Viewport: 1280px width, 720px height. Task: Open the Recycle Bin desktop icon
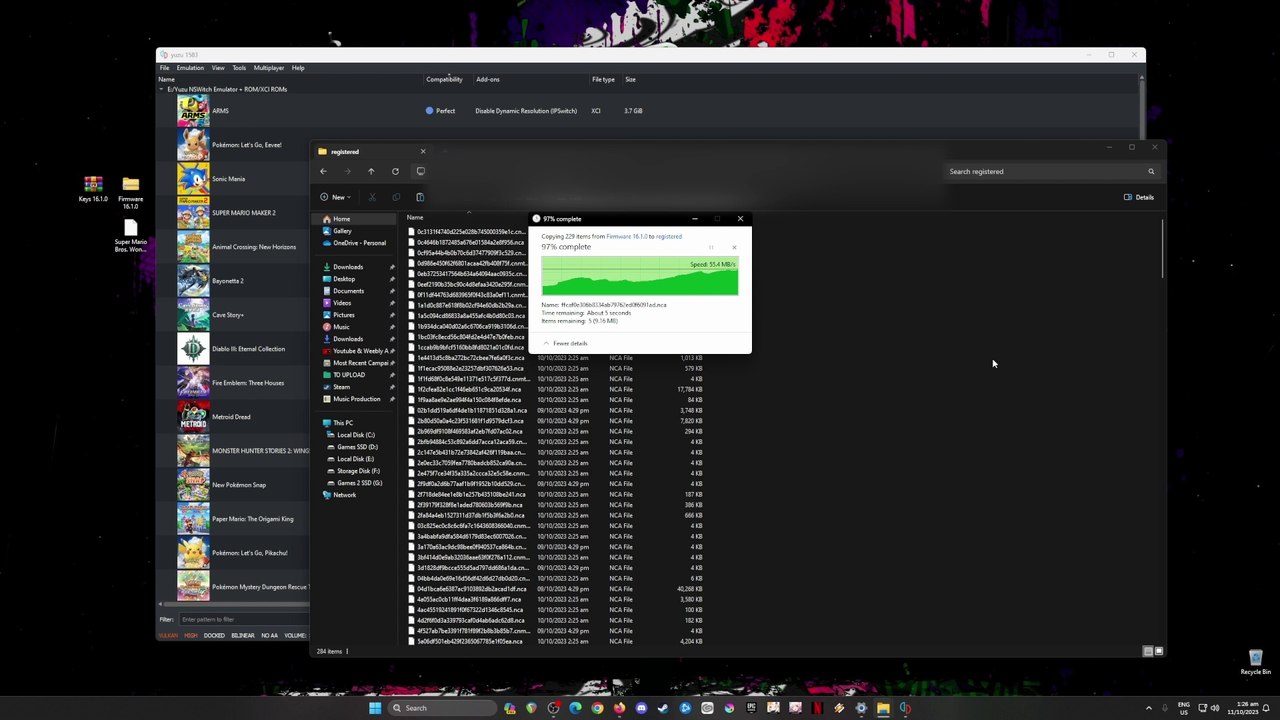click(1255, 662)
